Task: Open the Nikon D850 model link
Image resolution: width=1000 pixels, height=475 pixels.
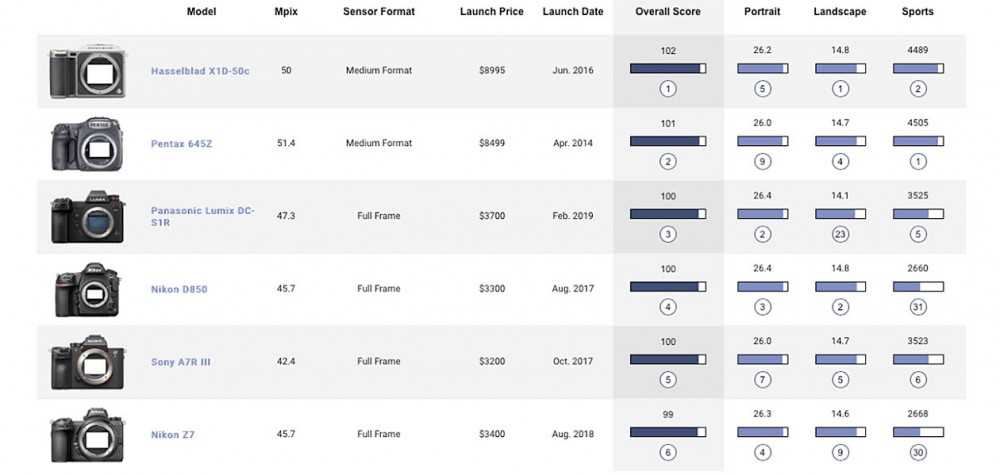Action: pos(179,289)
